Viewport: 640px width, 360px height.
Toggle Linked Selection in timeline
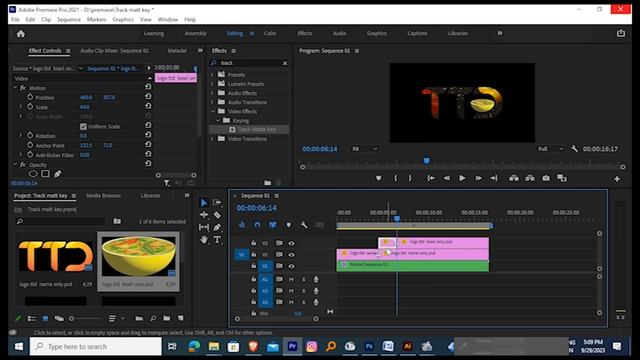tap(273, 225)
